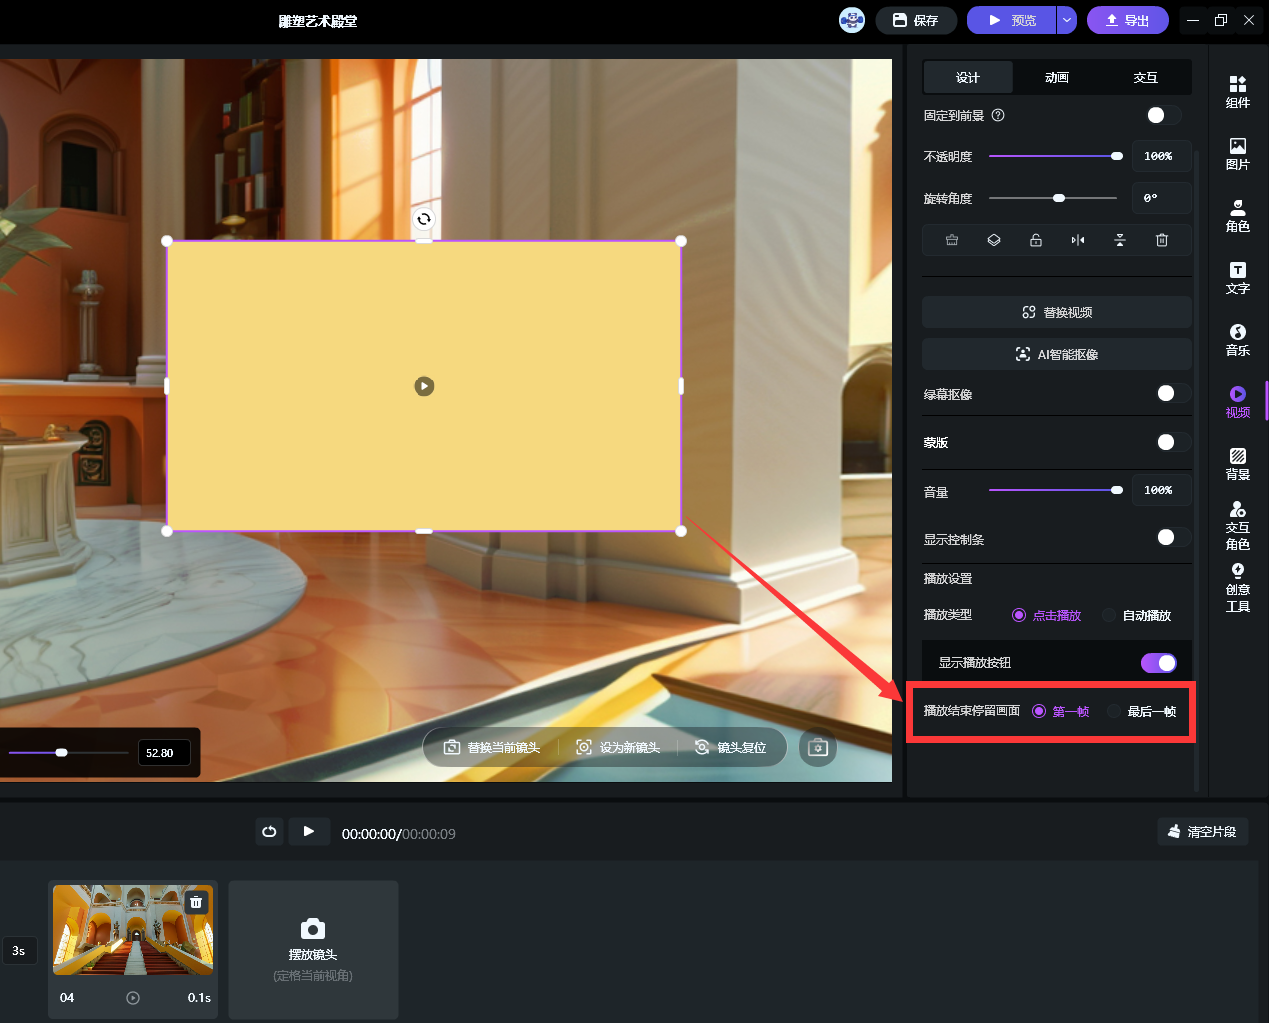The image size is (1269, 1023).
Task: Turn off the 显示播放按钮 toggle
Action: [1158, 663]
